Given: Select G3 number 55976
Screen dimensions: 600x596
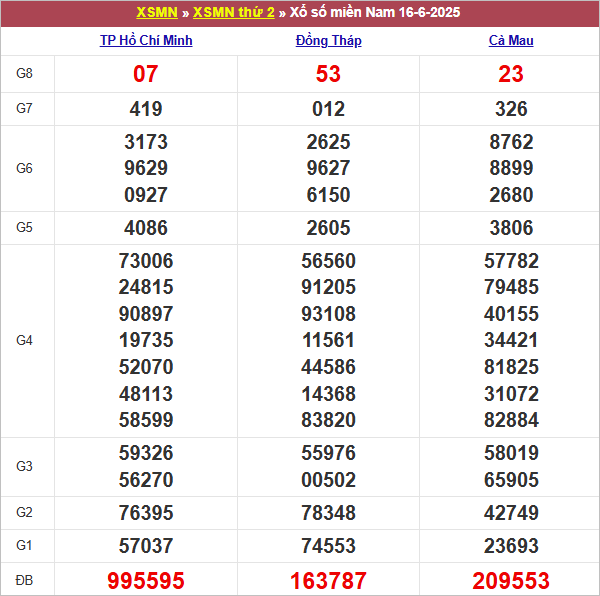Looking at the screenshot, I should coord(328,453).
